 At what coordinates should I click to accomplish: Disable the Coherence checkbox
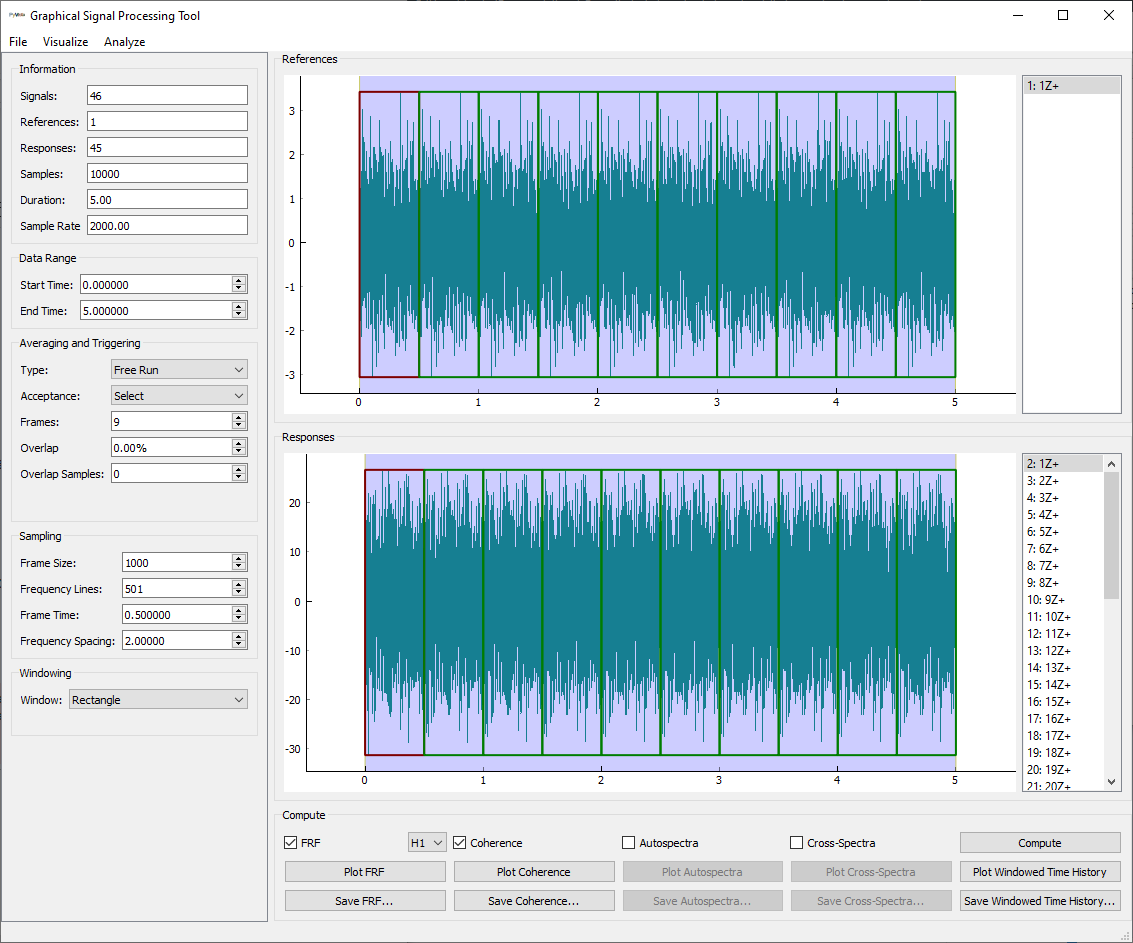[460, 843]
